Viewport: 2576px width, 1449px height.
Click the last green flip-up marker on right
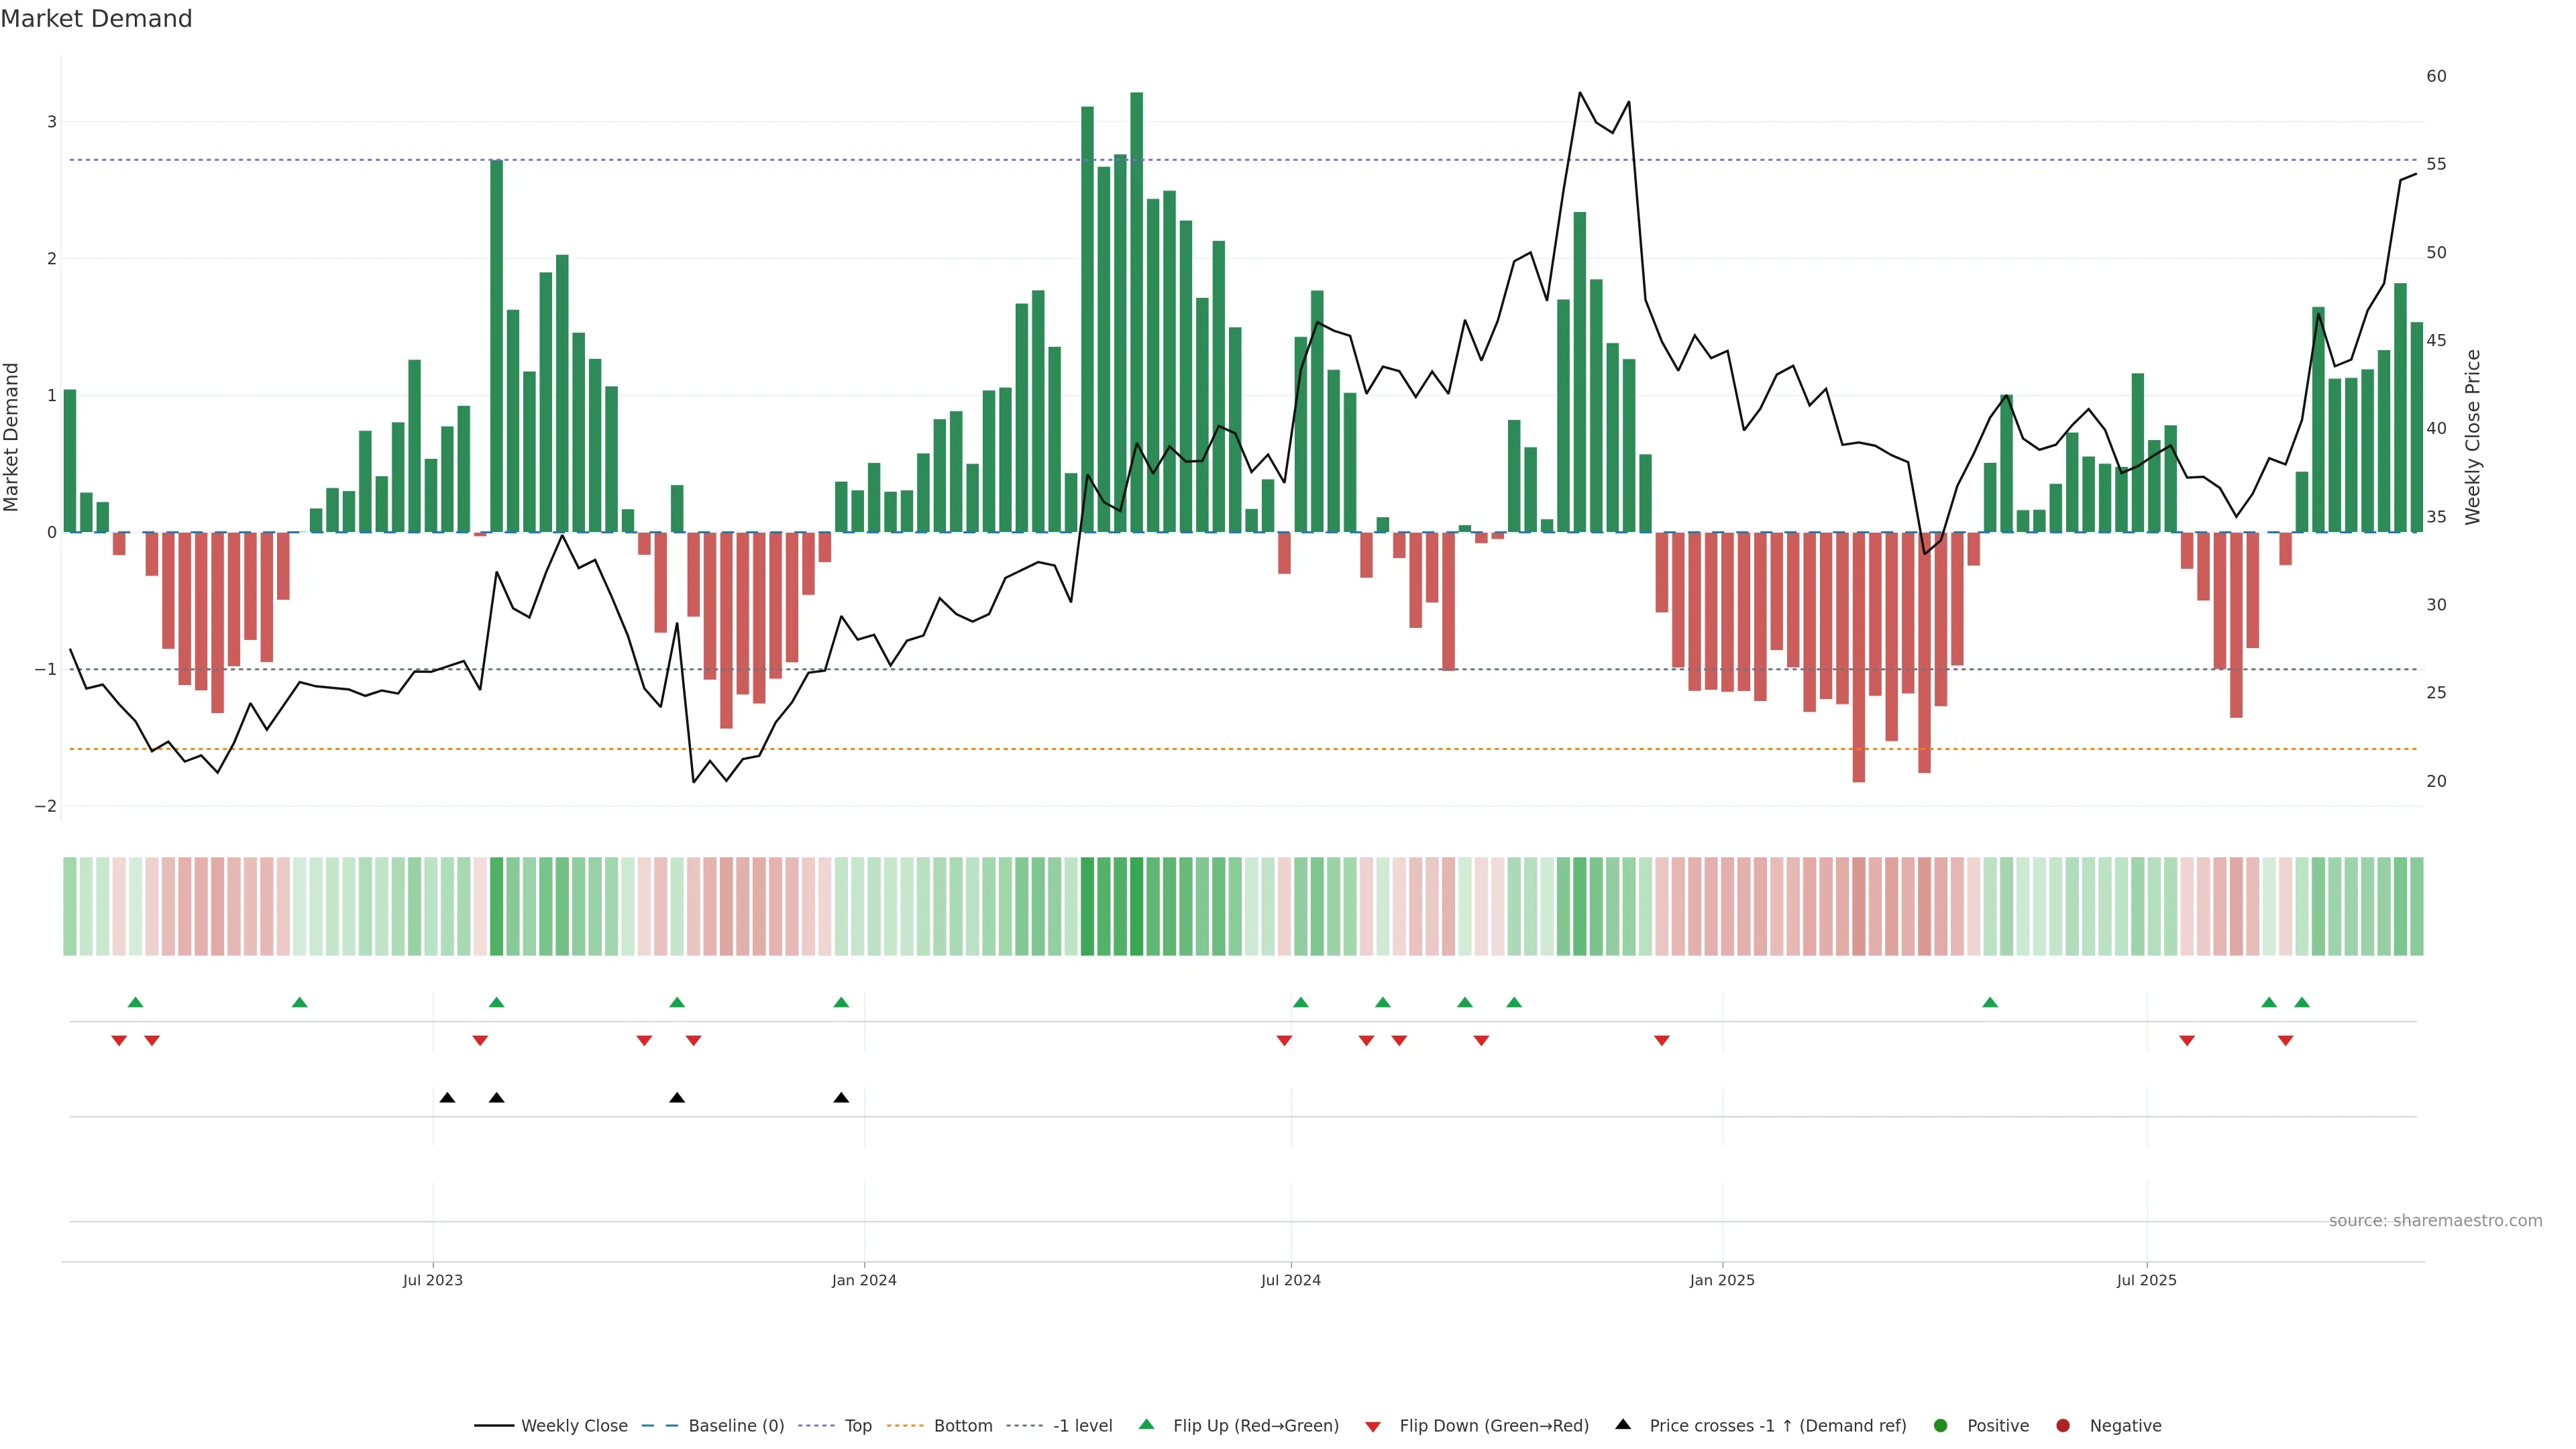tap(2302, 1002)
